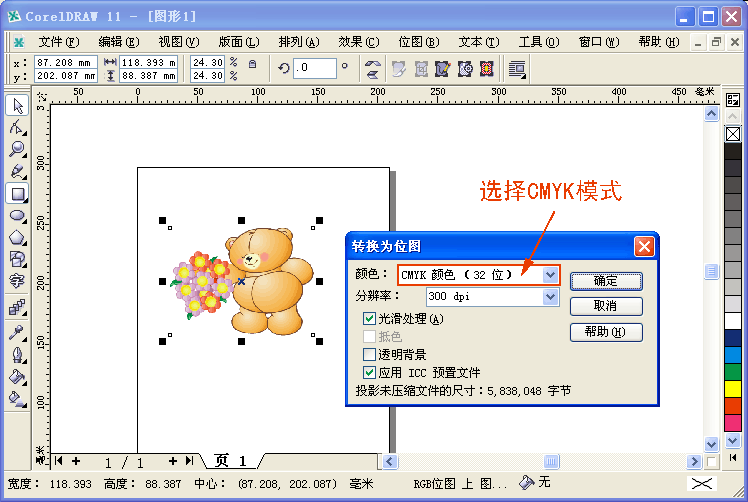The width and height of the screenshot is (748, 502).
Task: Open the 编辑 menu
Action: (119, 42)
